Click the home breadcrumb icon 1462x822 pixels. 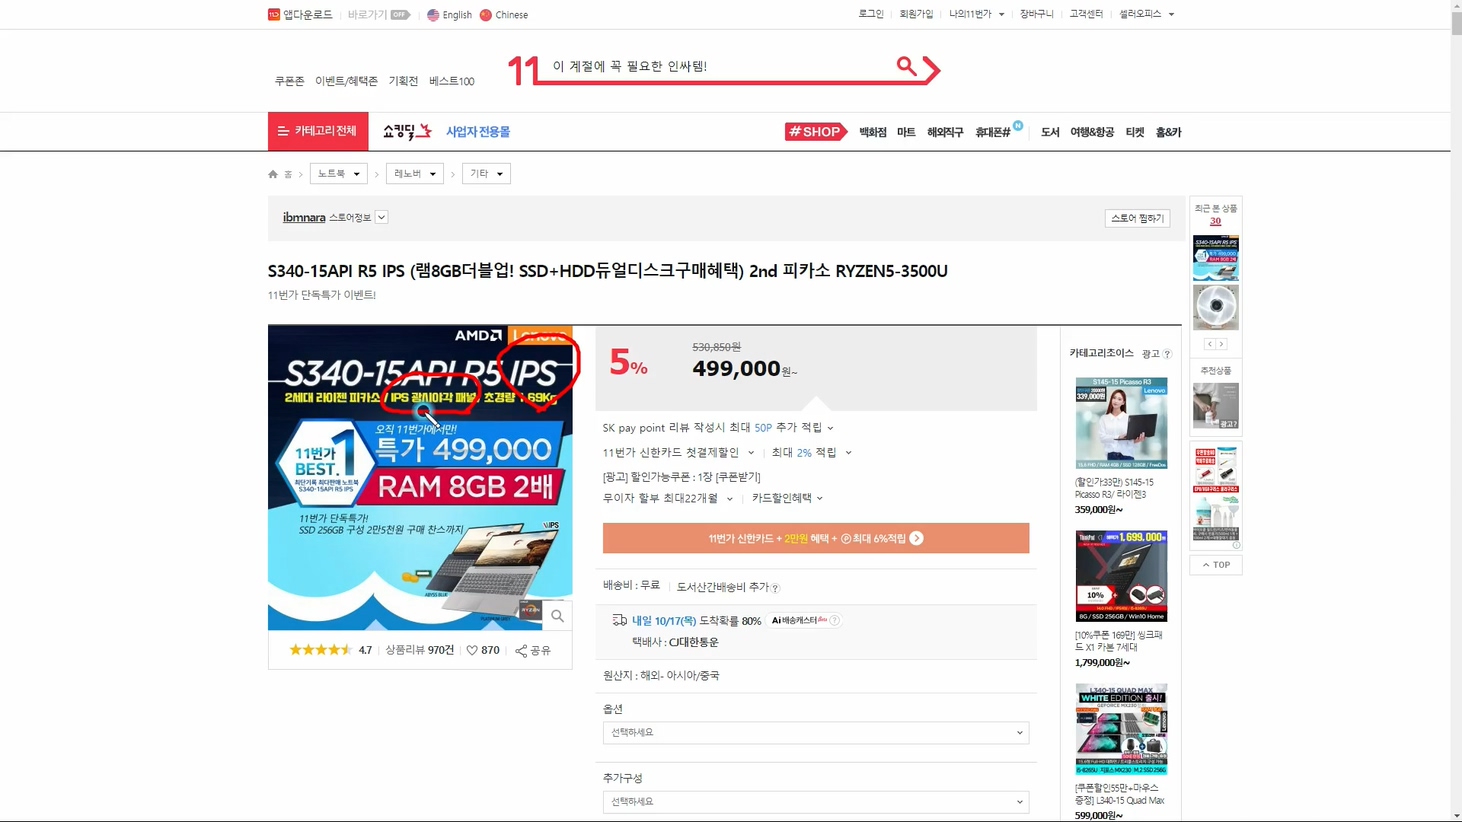click(273, 174)
